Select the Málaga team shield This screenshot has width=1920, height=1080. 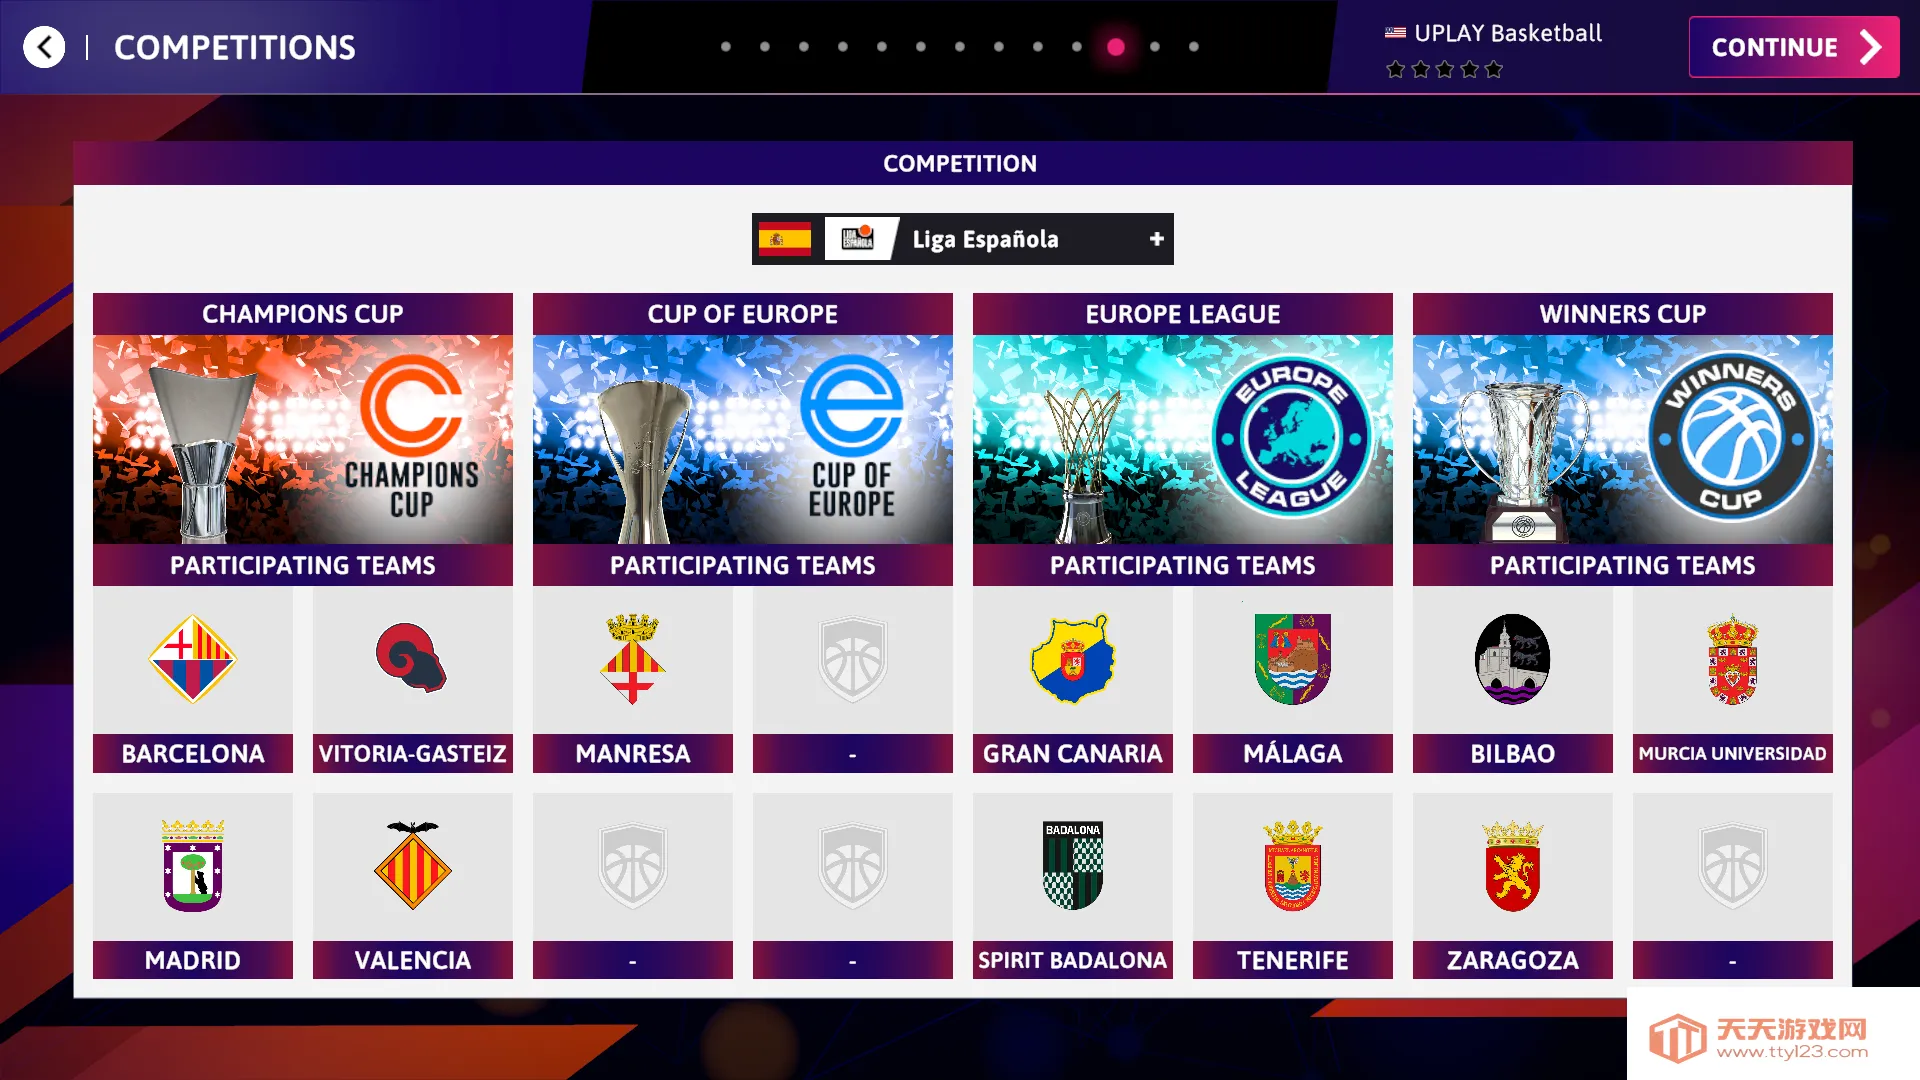1292,659
